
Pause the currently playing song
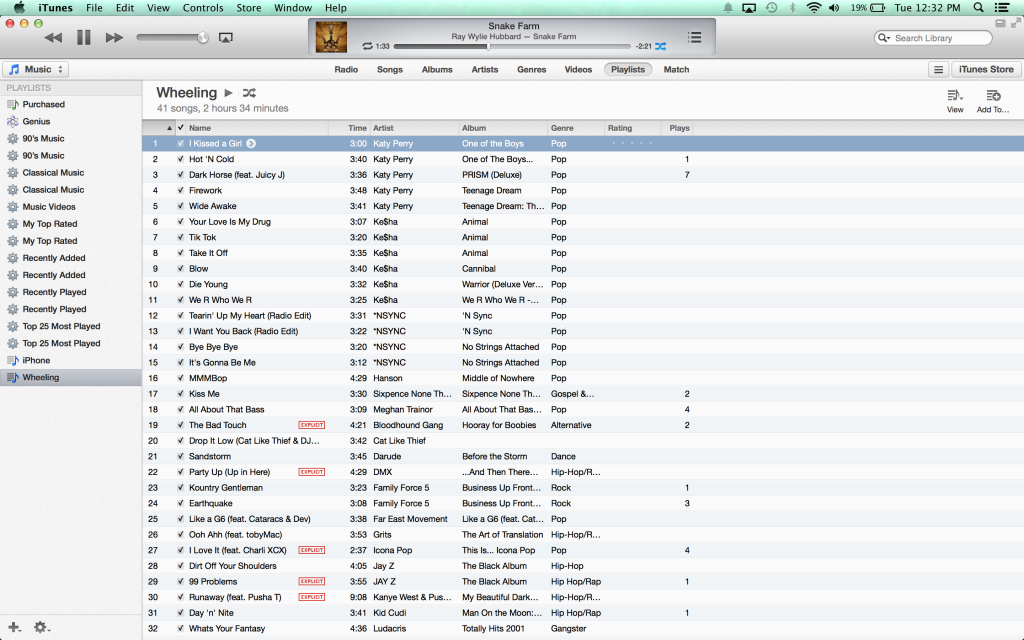pos(84,38)
